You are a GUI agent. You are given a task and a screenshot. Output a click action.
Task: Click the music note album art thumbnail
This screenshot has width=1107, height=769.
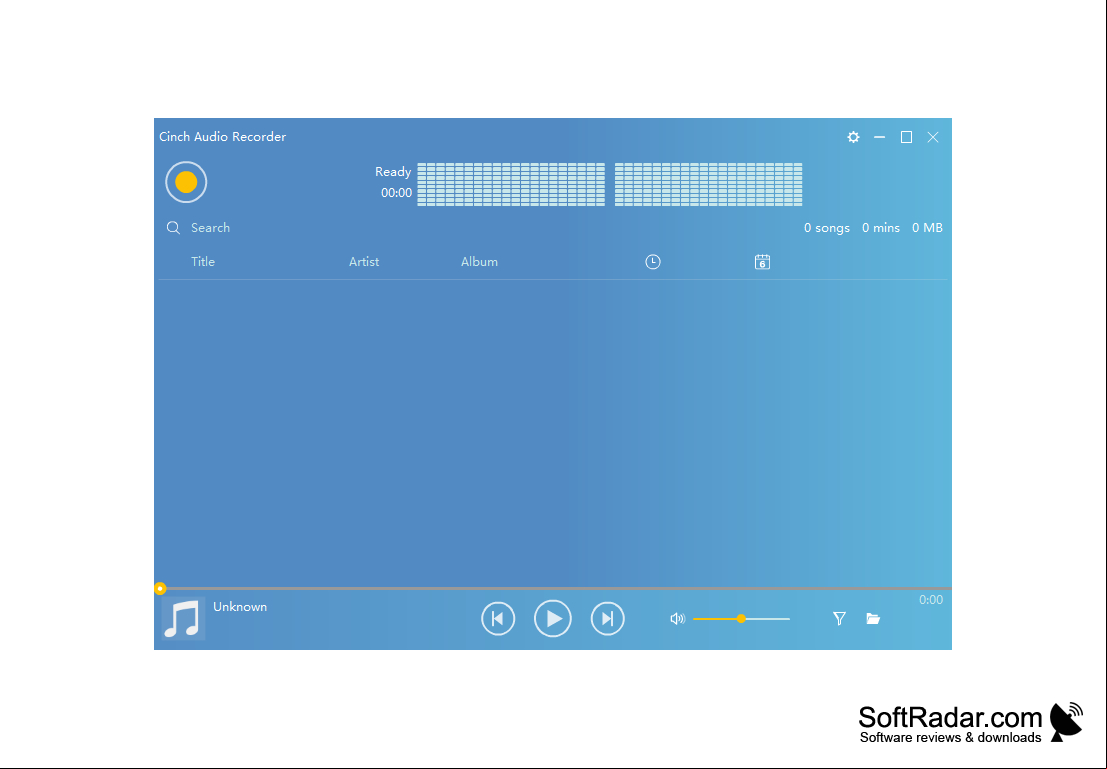point(184,619)
